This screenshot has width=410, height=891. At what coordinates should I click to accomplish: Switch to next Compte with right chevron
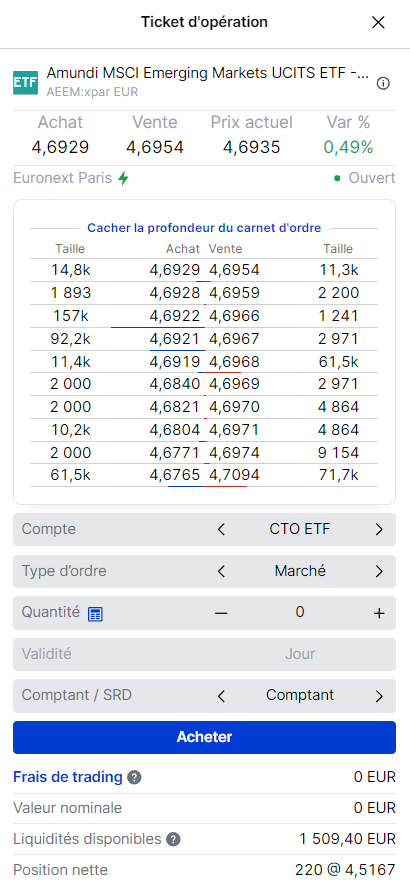pyautogui.click(x=379, y=530)
